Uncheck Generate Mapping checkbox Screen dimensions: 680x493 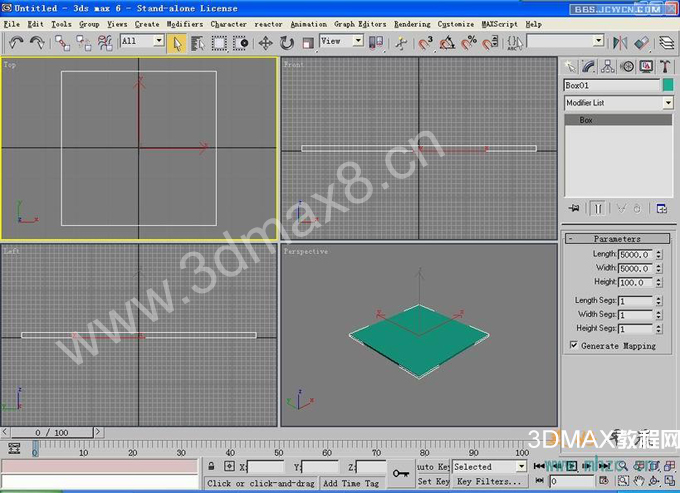[x=573, y=345]
